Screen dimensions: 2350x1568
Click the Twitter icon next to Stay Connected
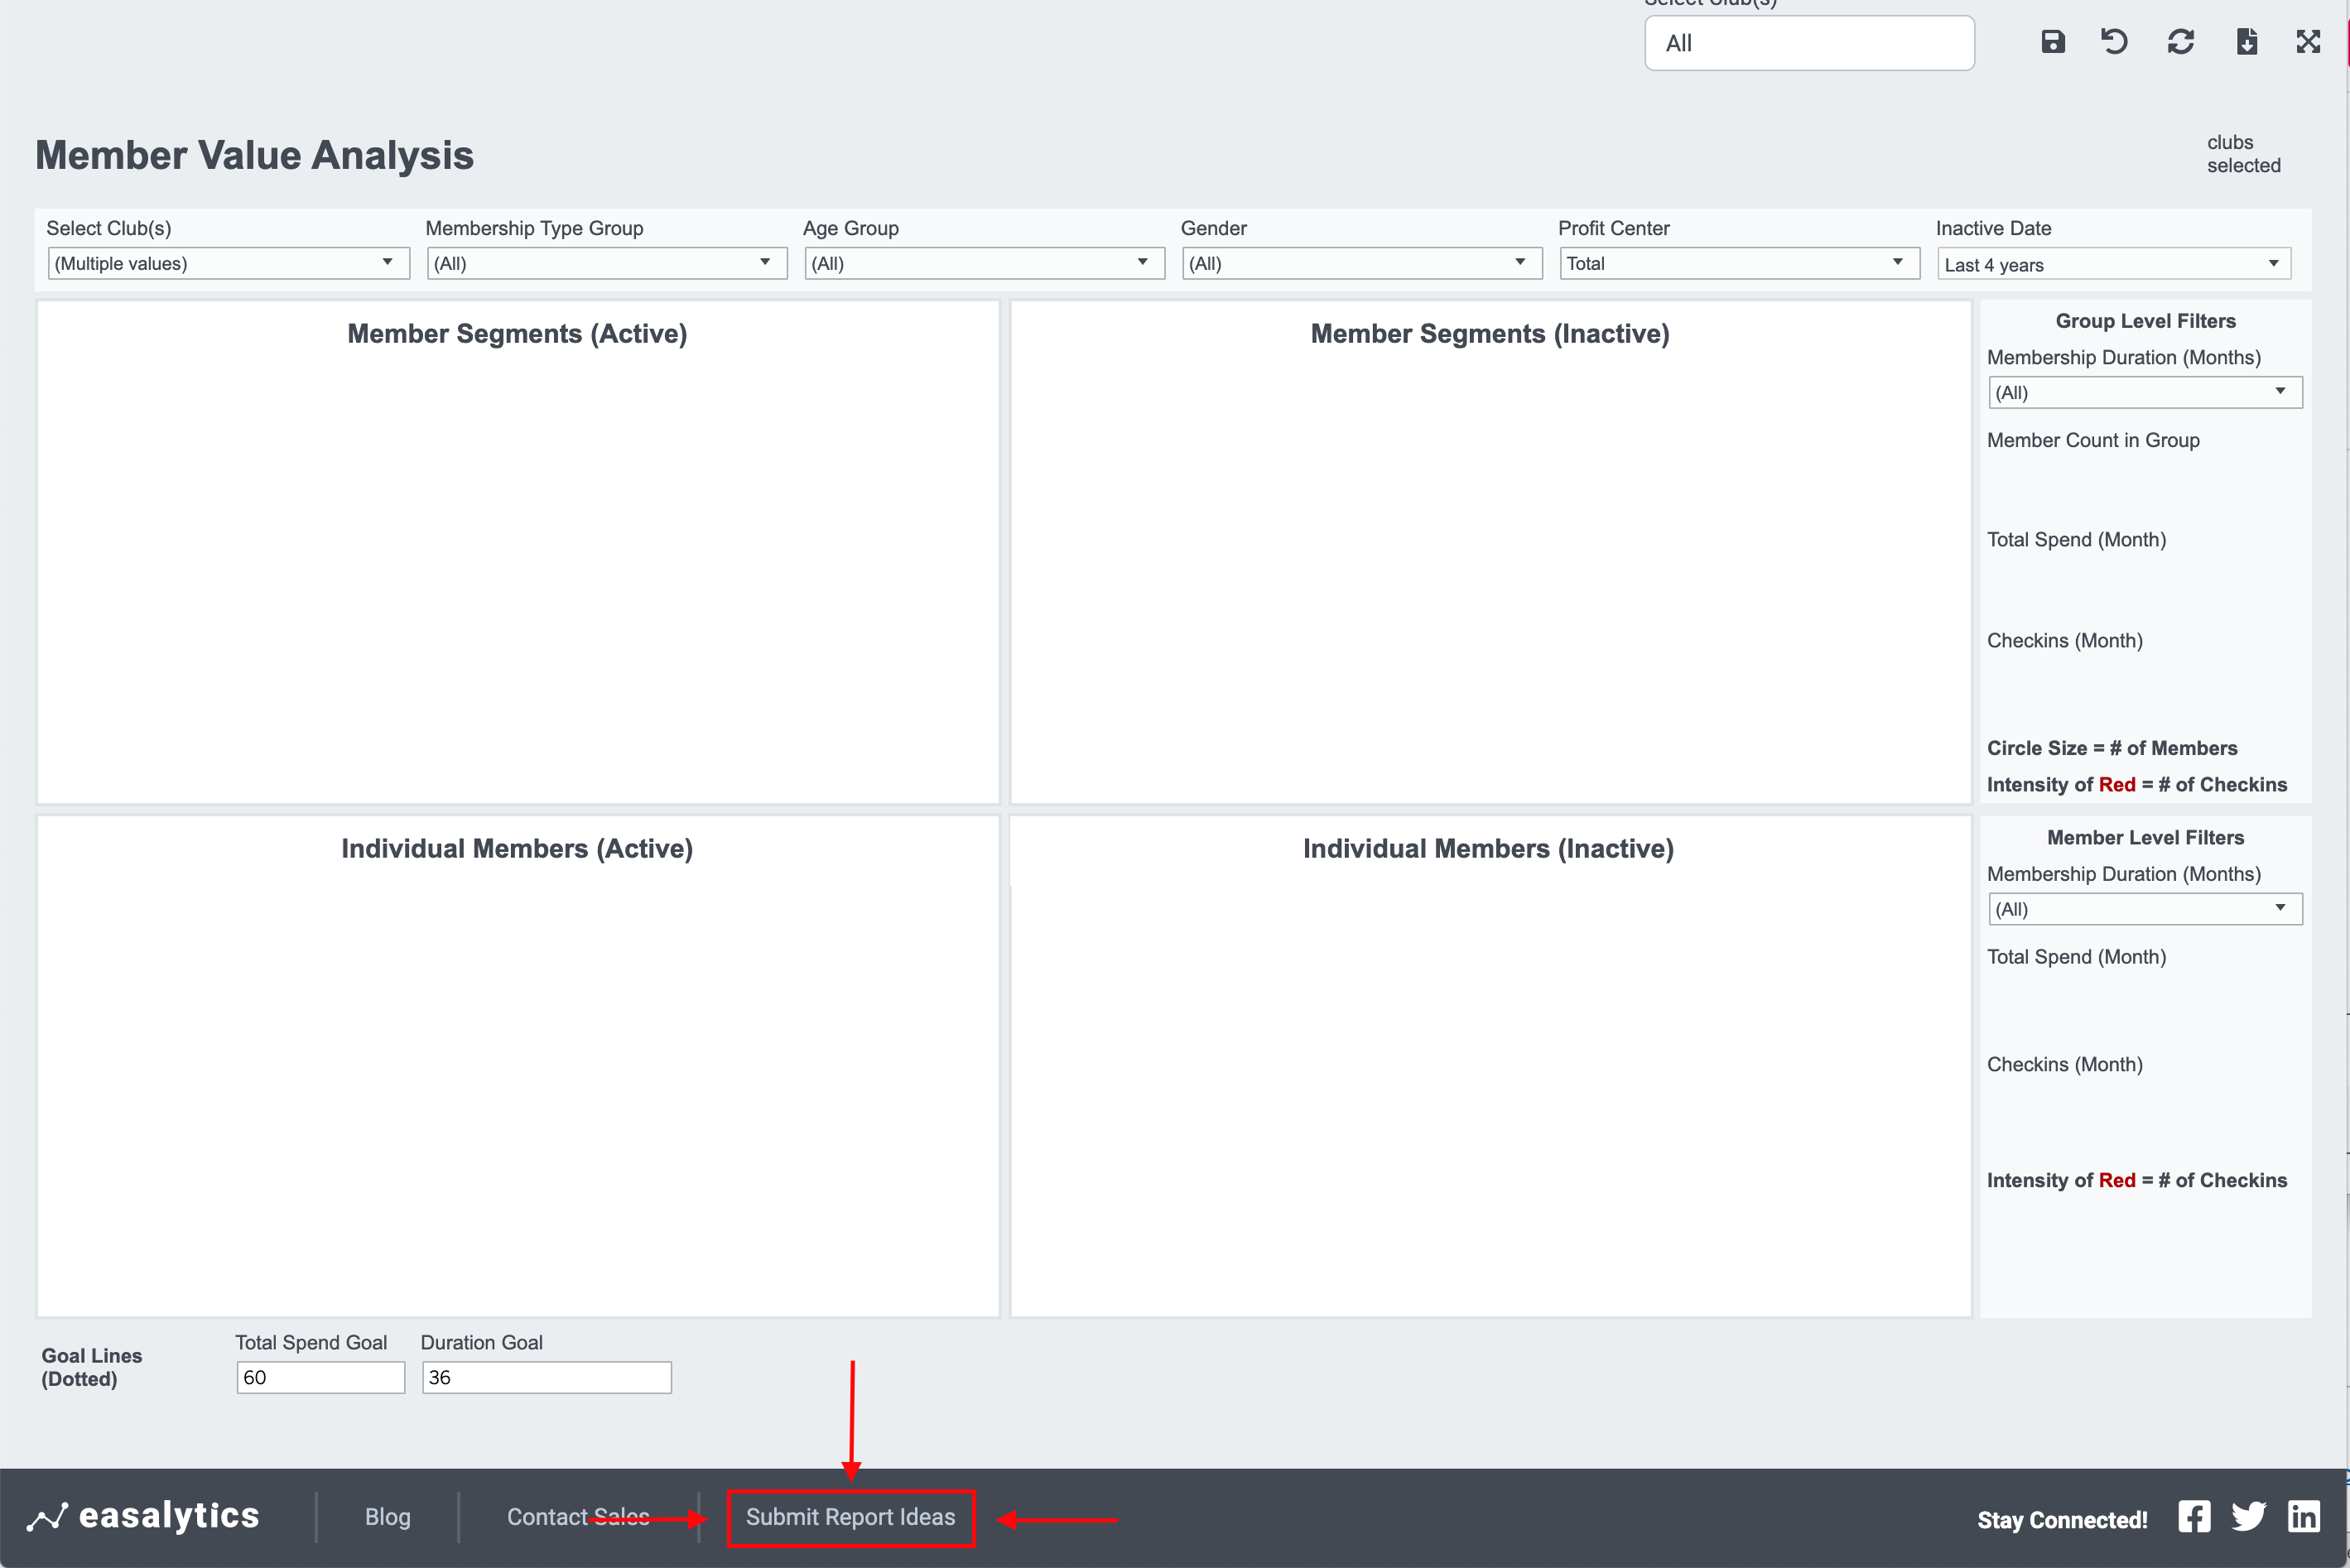(2249, 1516)
